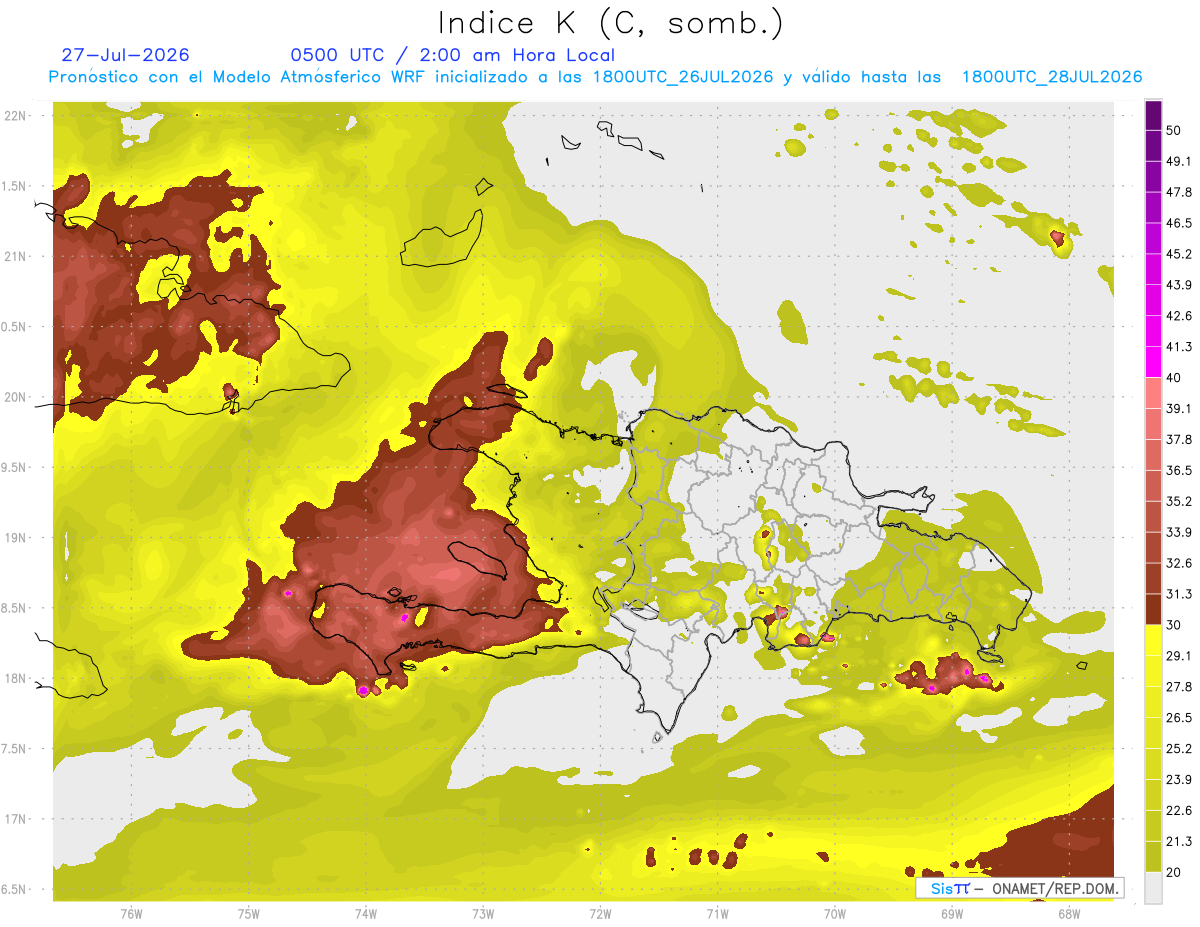This screenshot has height=927, width=1200.
Task: Click the colorbar value "31.3"
Action: pos(1178,594)
